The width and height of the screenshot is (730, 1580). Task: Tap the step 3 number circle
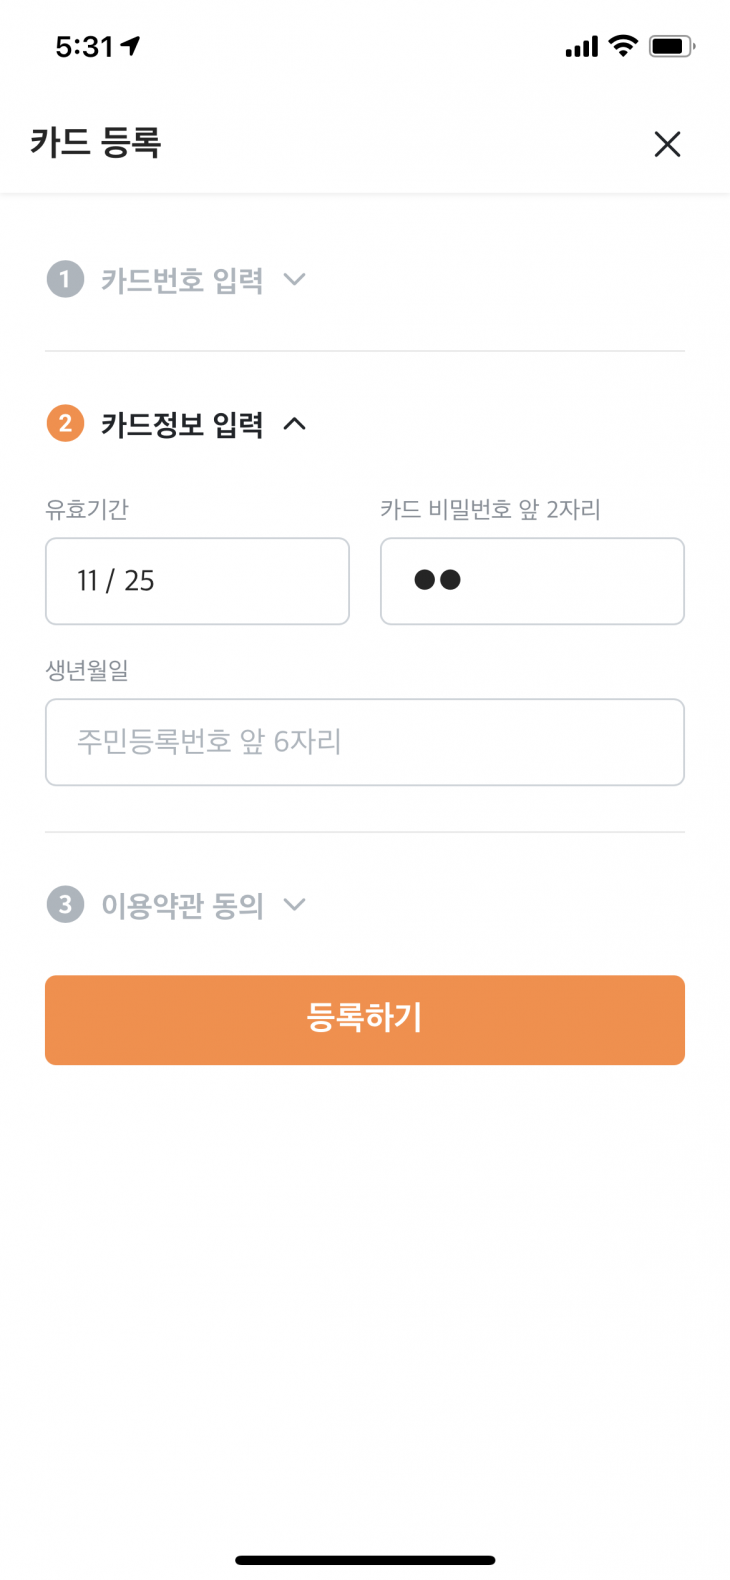(65, 905)
